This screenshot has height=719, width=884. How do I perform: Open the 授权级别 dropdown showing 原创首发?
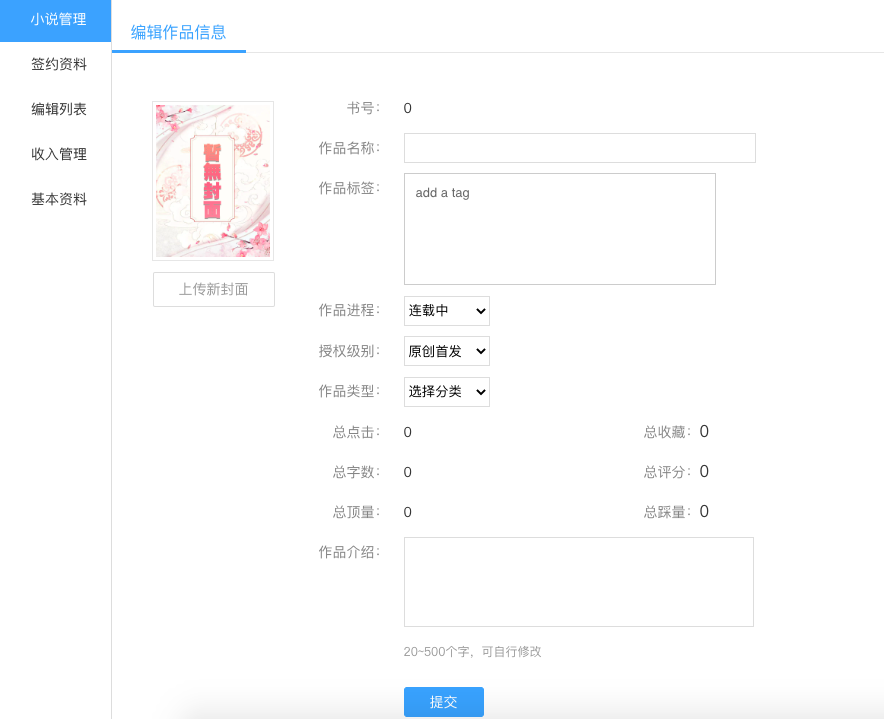coord(446,351)
